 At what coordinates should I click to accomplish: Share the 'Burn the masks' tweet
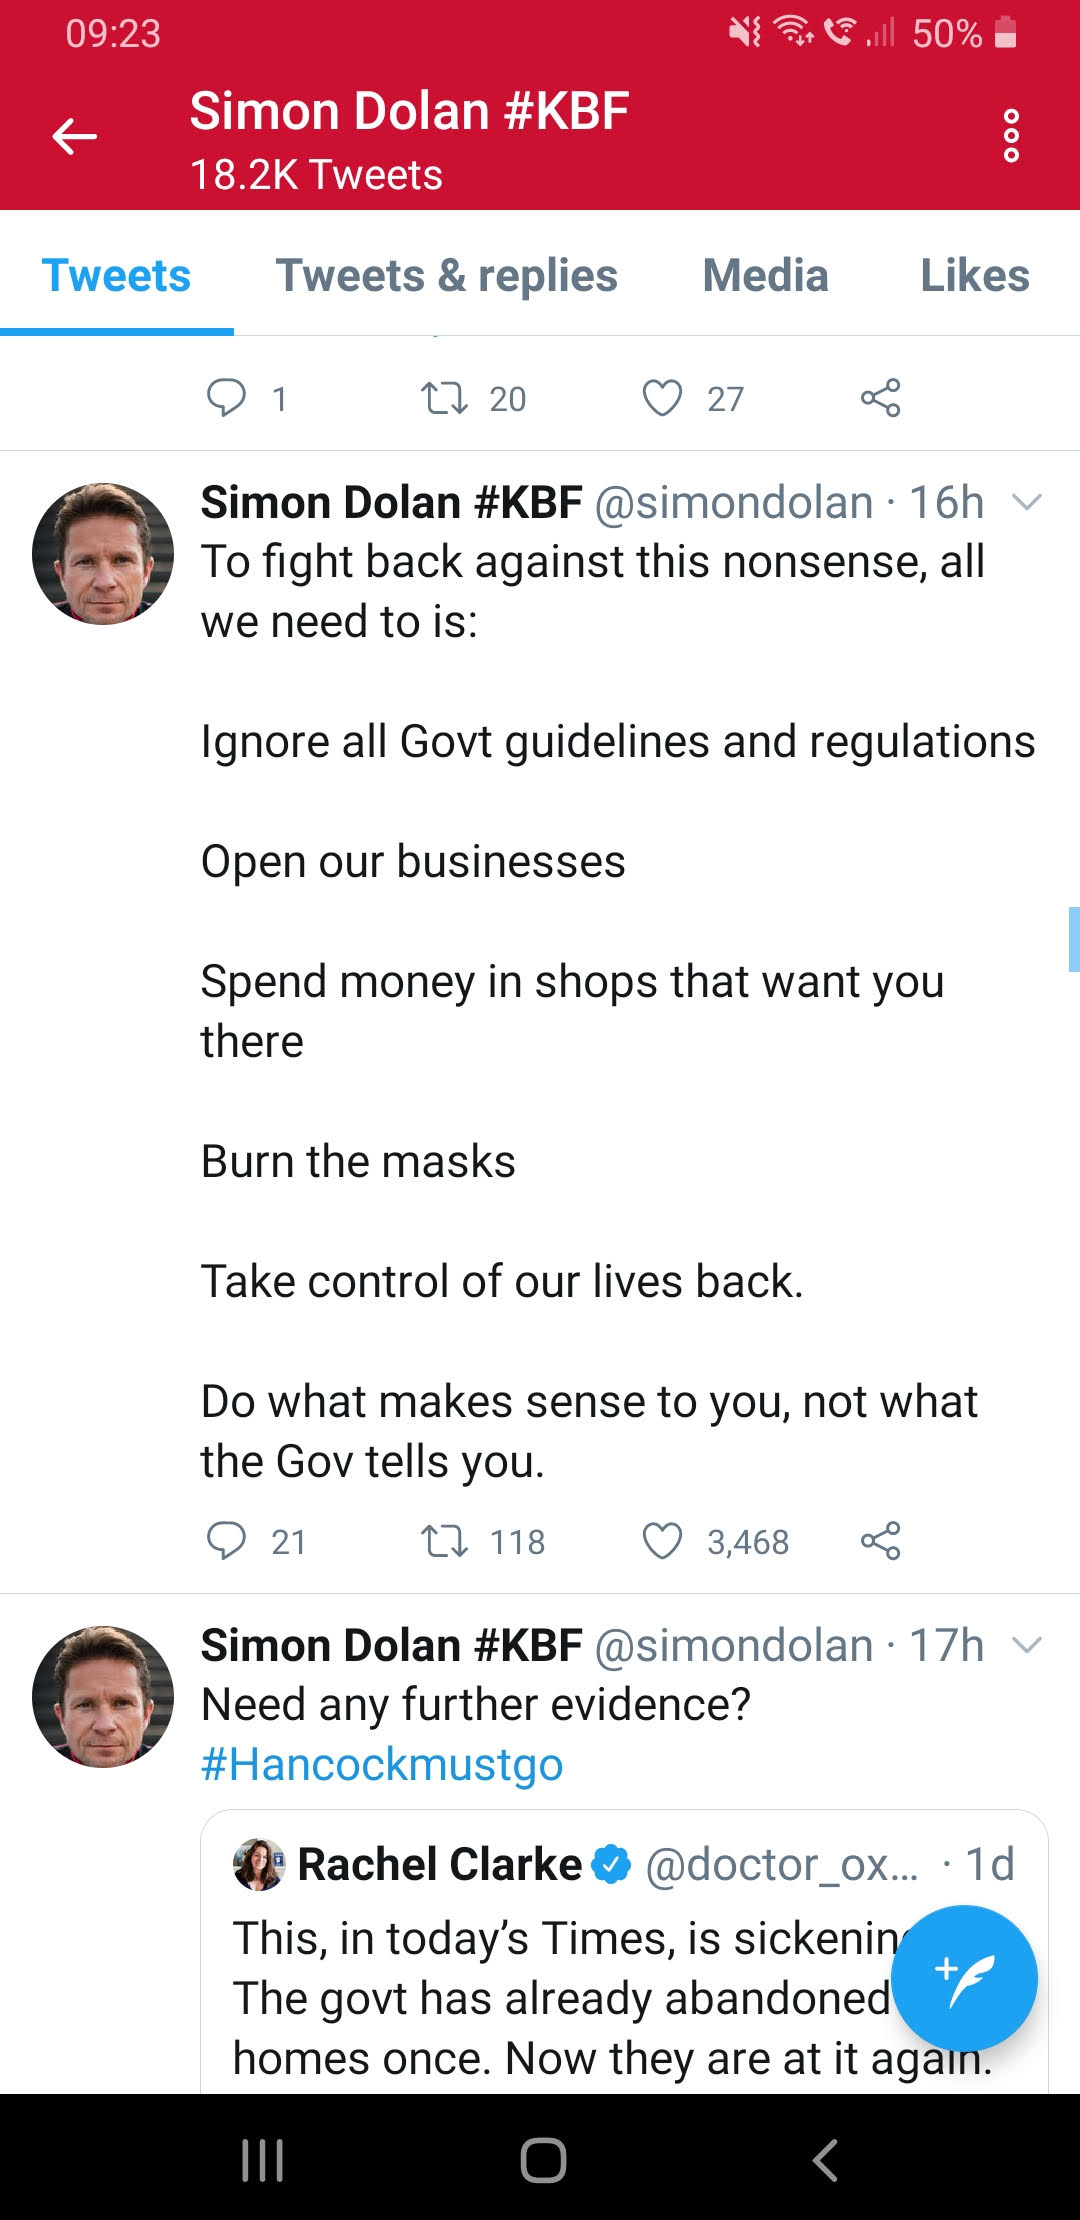coord(880,1541)
